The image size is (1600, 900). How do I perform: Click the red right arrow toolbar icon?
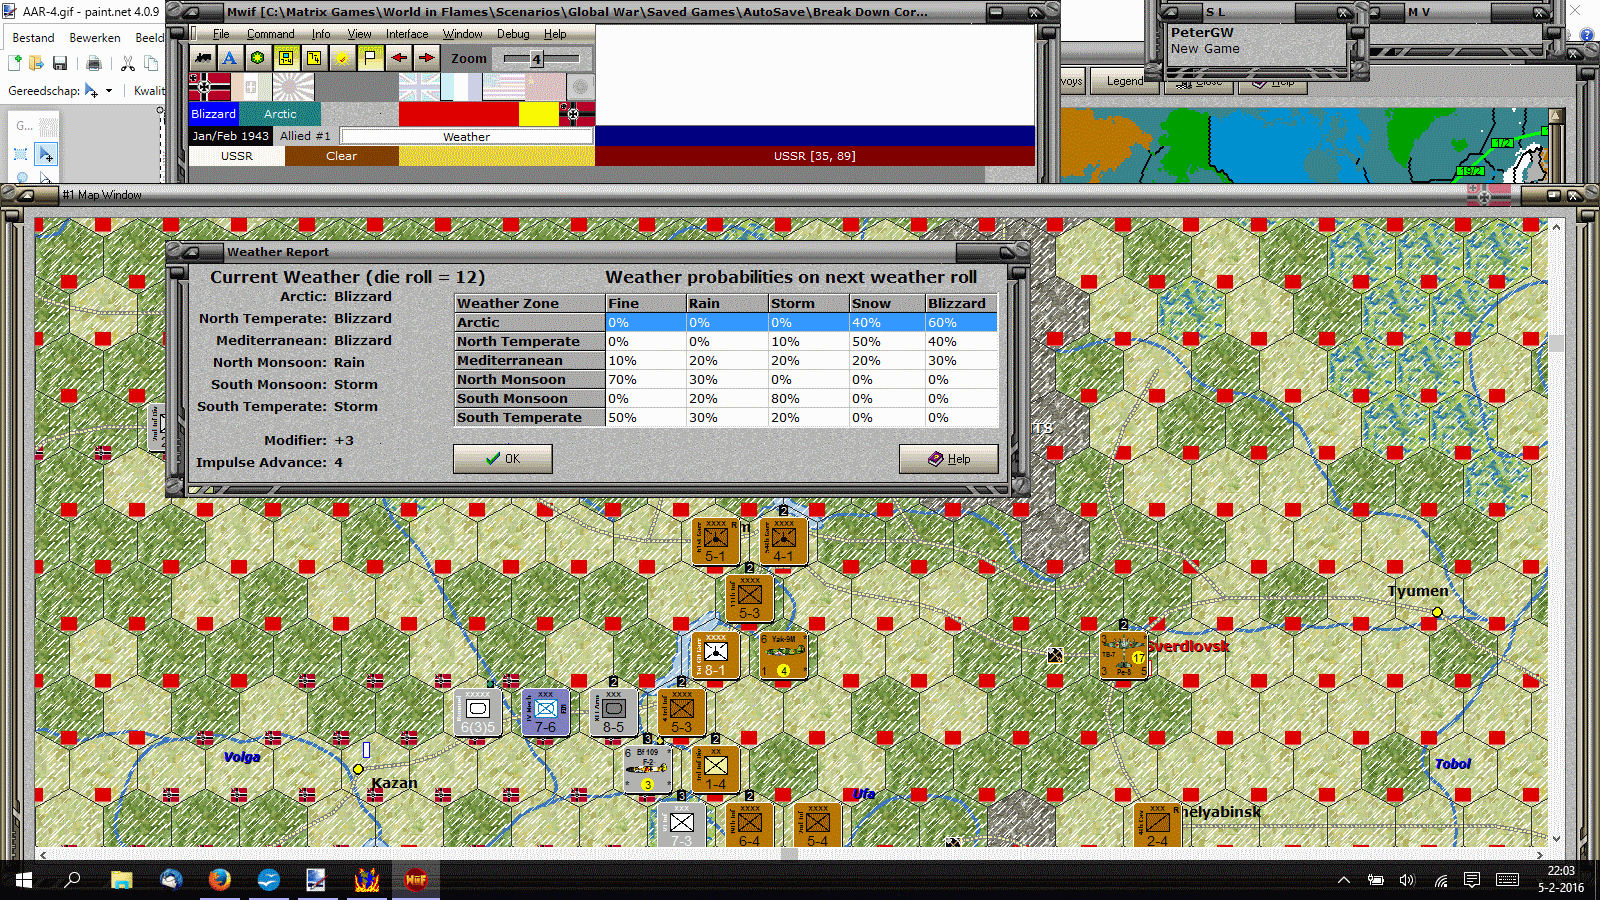point(426,58)
